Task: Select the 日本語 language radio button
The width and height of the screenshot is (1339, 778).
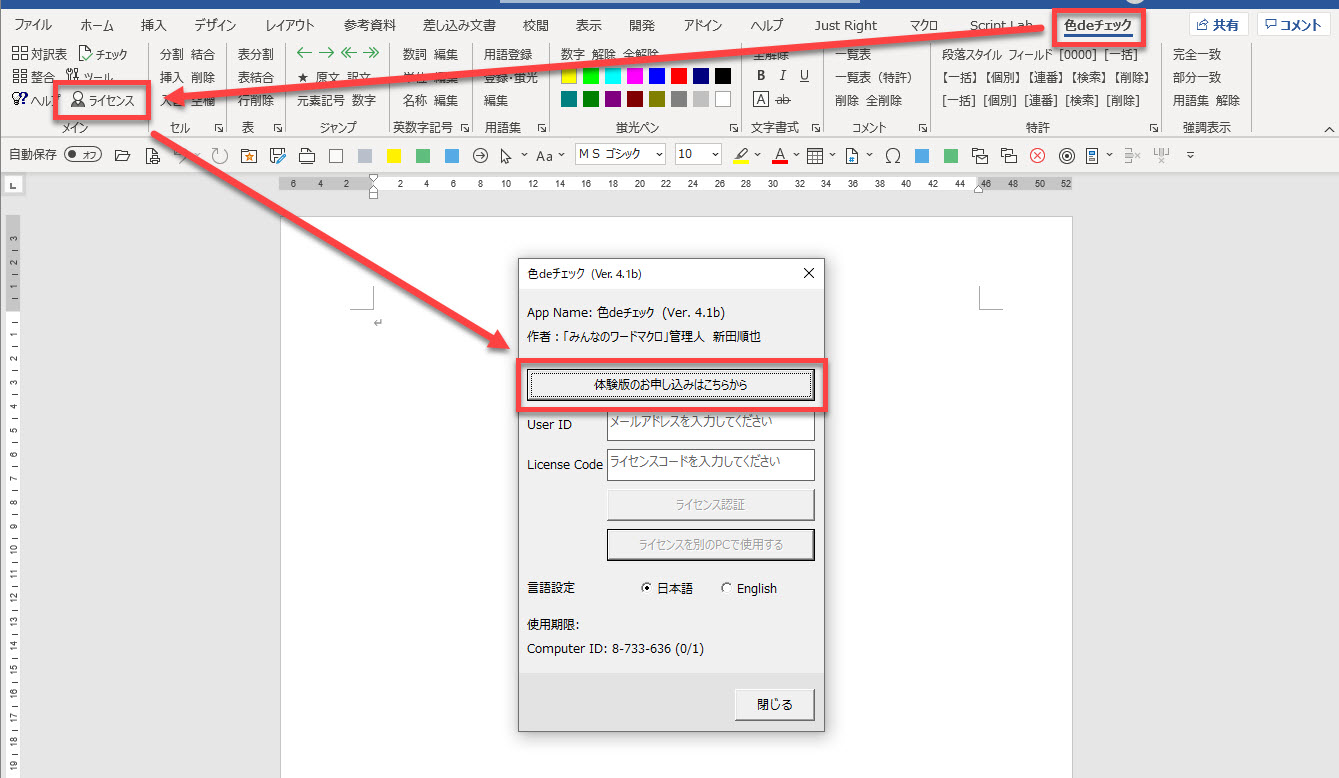Action: [x=647, y=589]
